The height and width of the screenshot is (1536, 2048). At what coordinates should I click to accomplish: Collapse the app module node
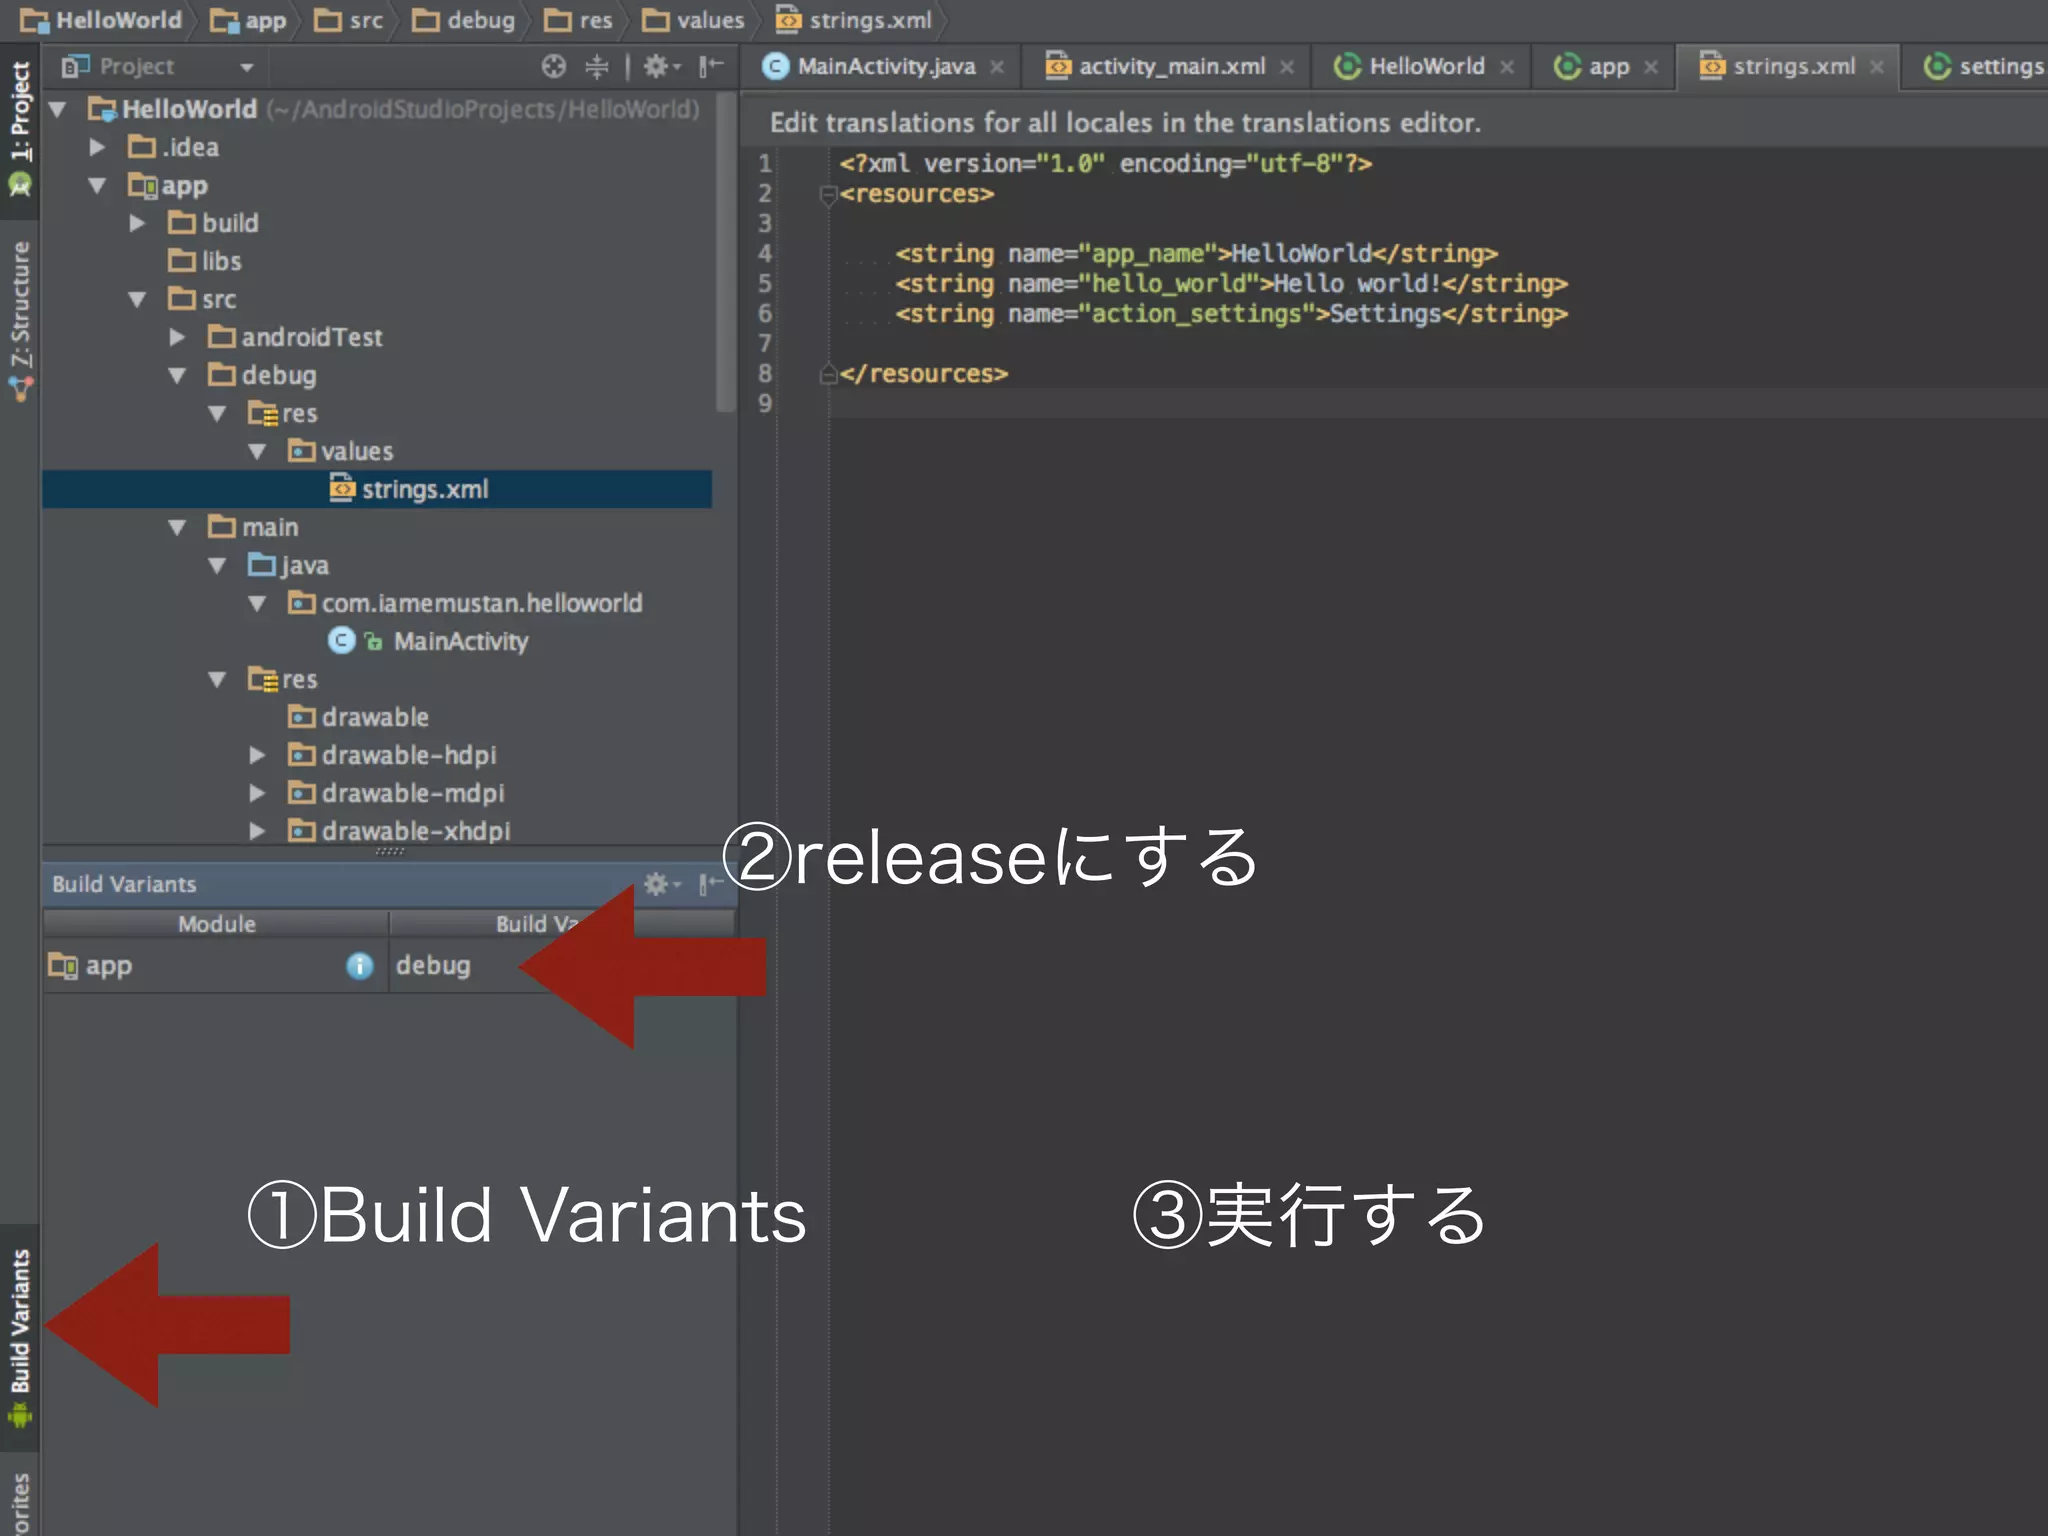point(97,185)
